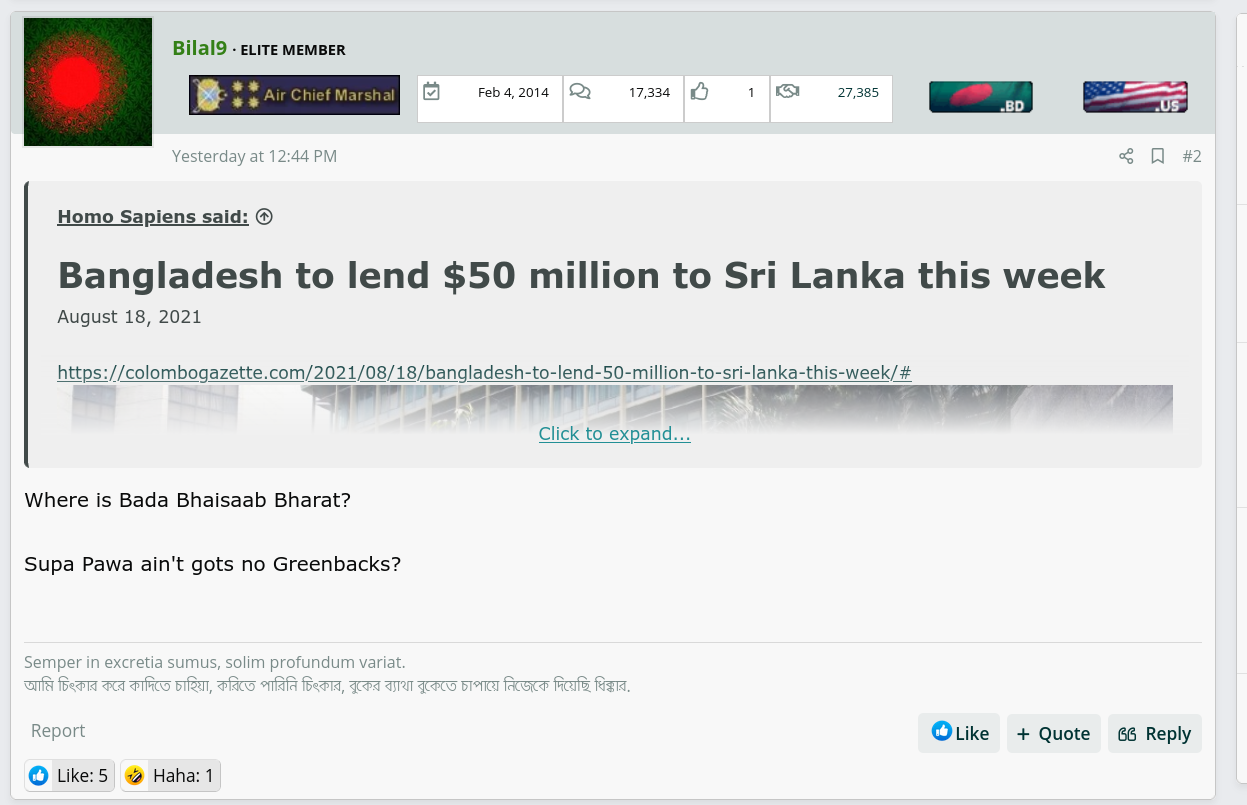Bookmark this post with the bookmark icon
Screen dimensions: 1247x805
pyautogui.click(x=1158, y=156)
